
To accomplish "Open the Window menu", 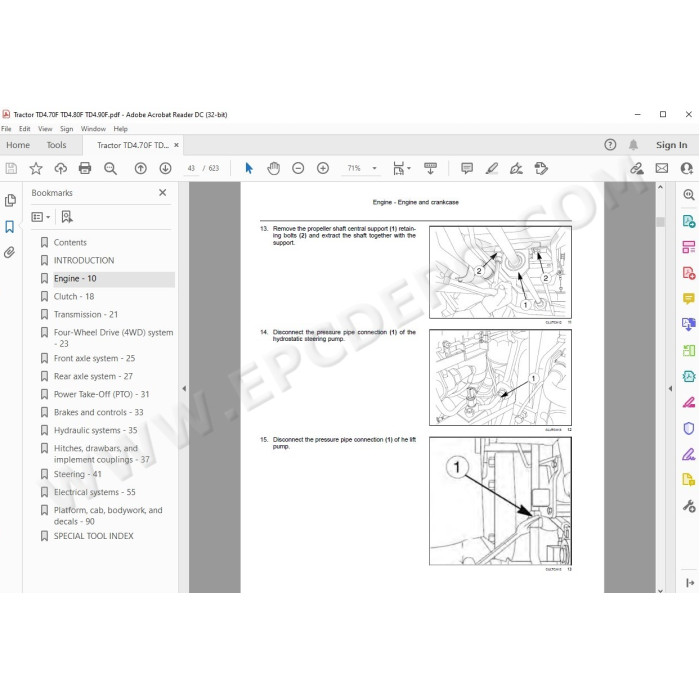I will coord(93,129).
